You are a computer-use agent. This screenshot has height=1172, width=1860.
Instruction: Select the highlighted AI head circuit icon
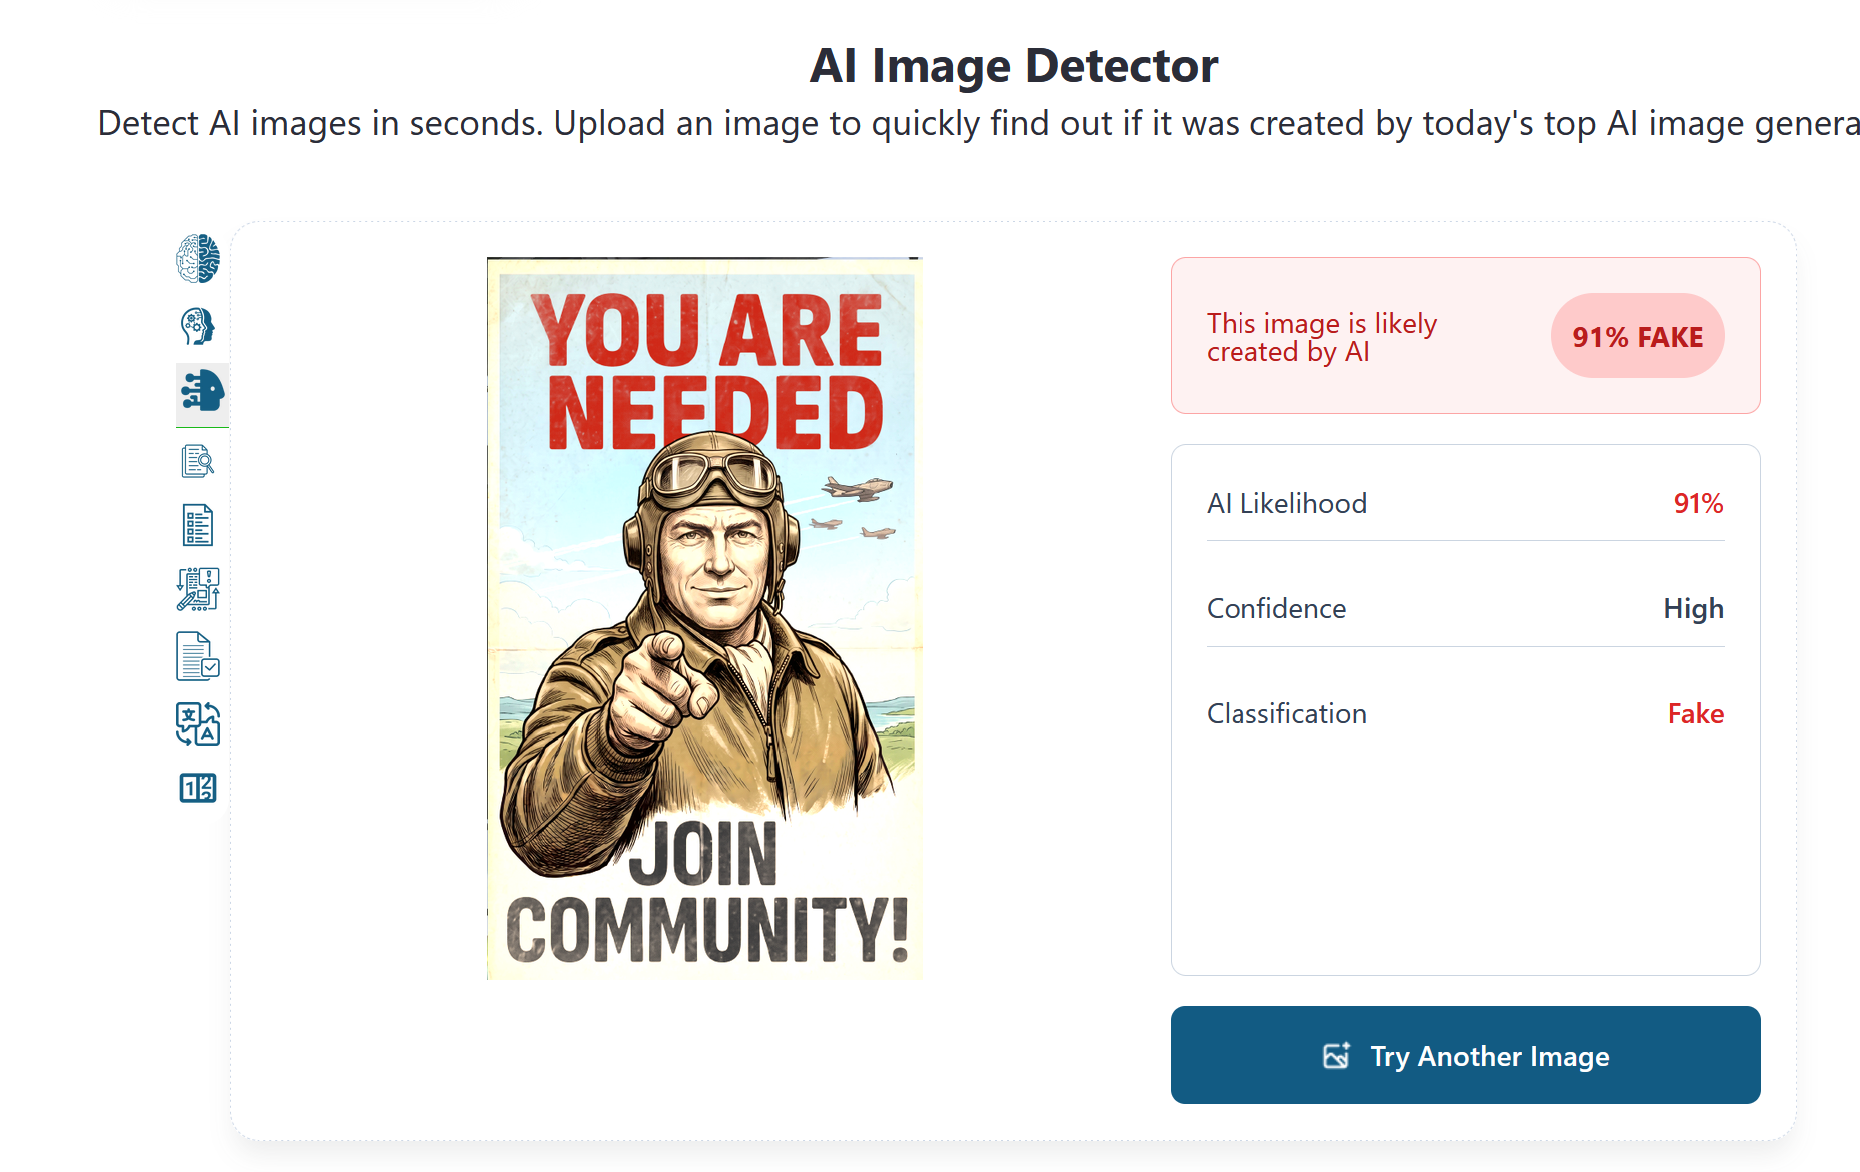(203, 391)
